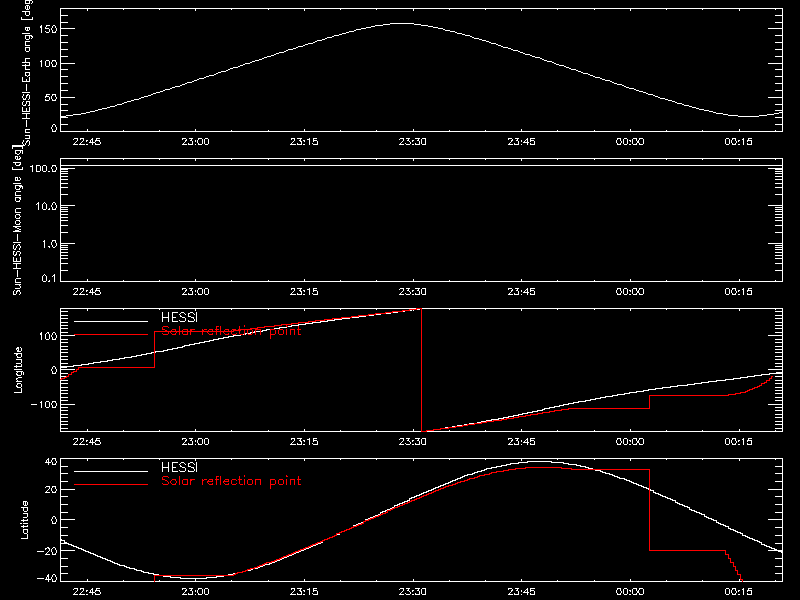Click the 100.0 tick on Moon angle axis

tap(43, 168)
